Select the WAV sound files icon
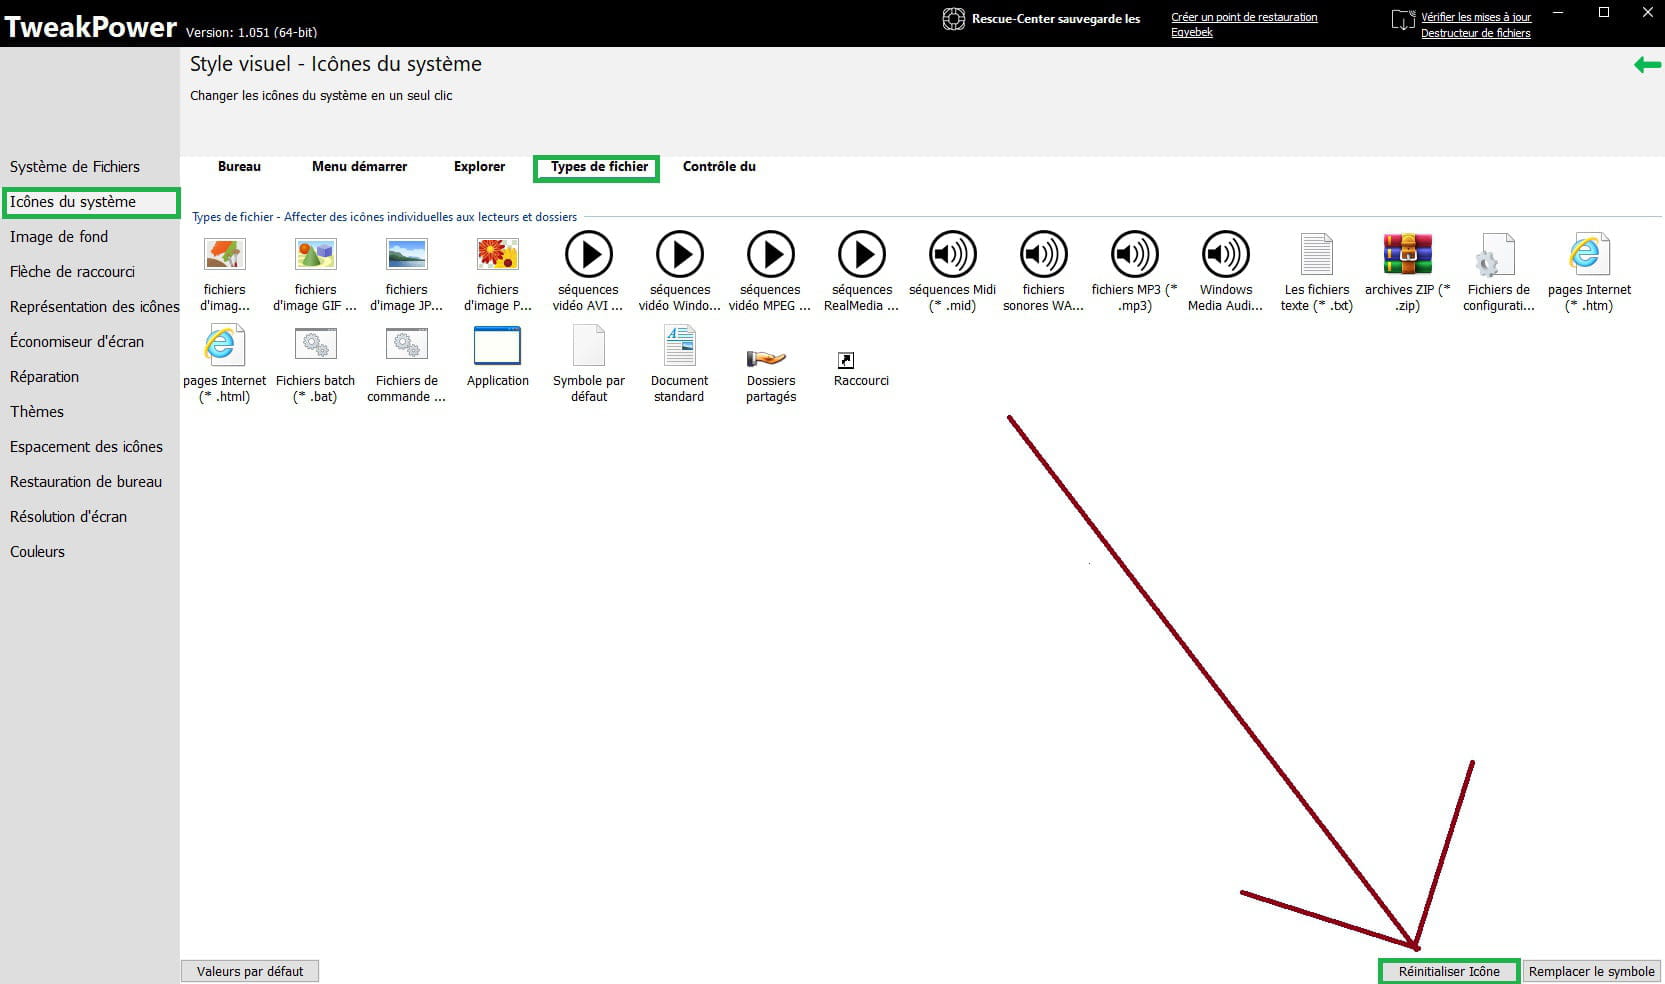Image resolution: width=1665 pixels, height=984 pixels. point(1043,255)
